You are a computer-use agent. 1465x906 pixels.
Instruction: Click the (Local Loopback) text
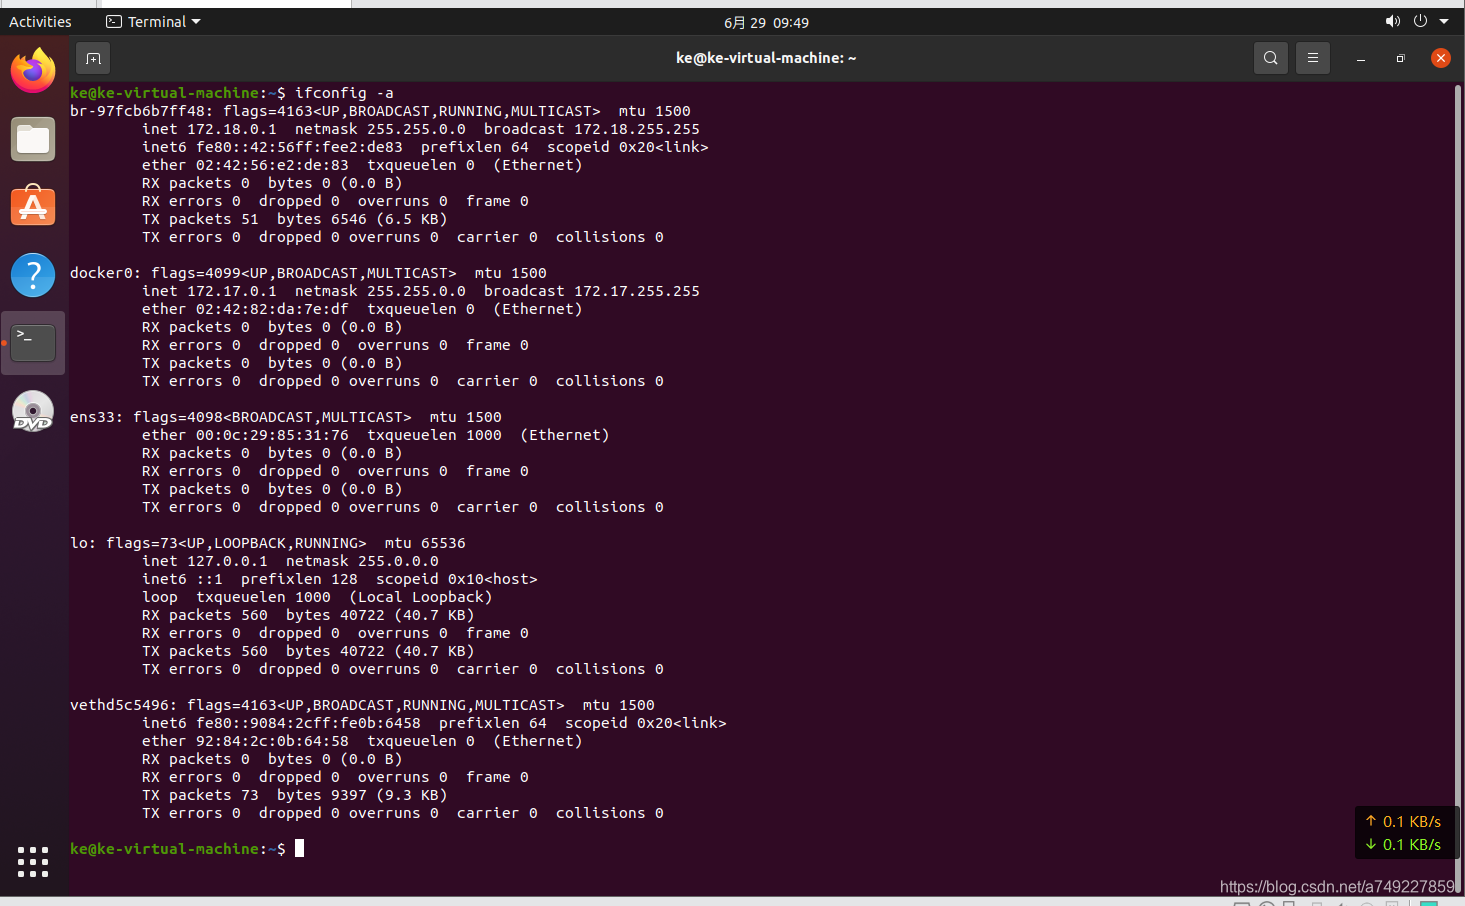point(421,597)
